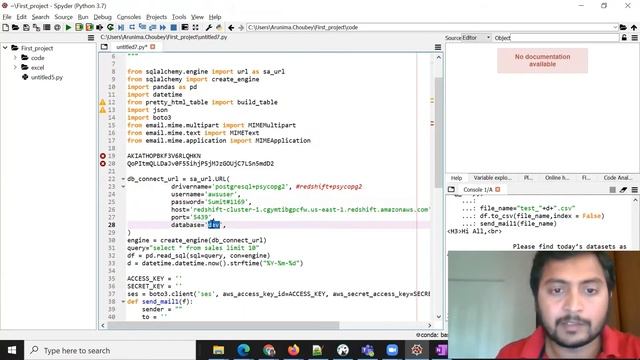The width and height of the screenshot is (640, 360).
Task: Interrupt the kernel with the stop square
Action: pyautogui.click(x=612, y=189)
